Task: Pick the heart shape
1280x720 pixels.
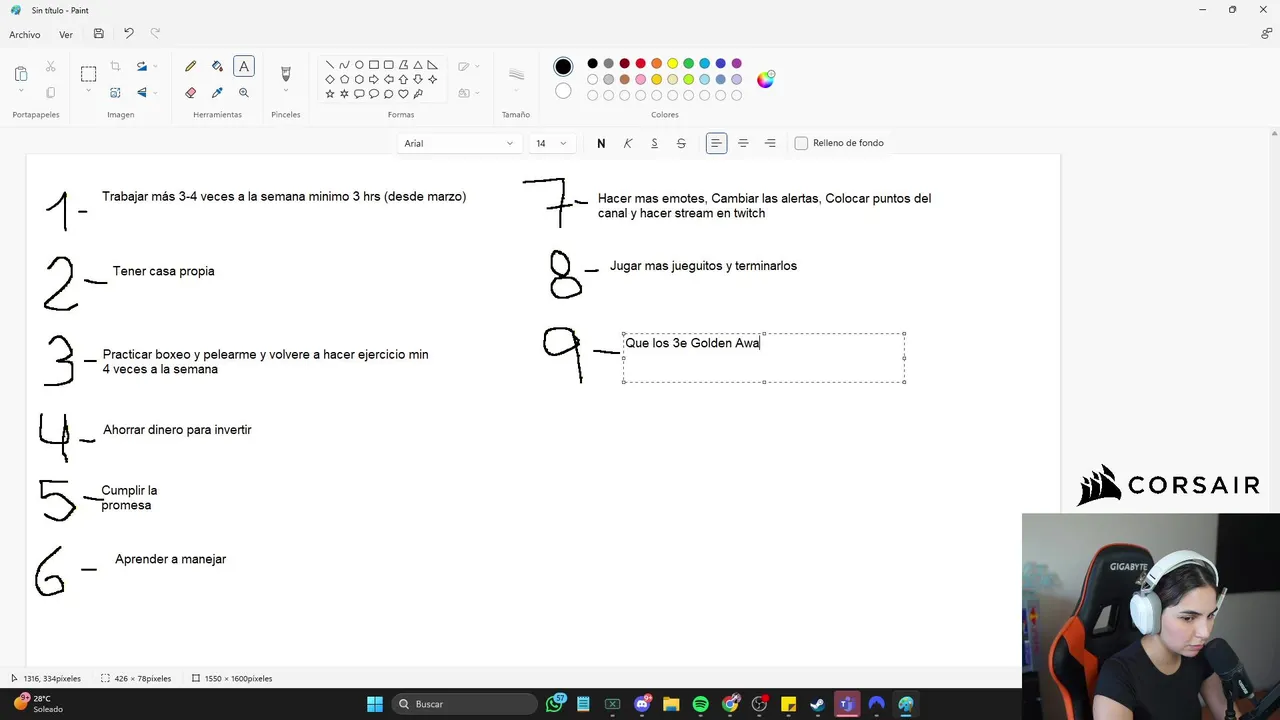Action: coord(403,94)
